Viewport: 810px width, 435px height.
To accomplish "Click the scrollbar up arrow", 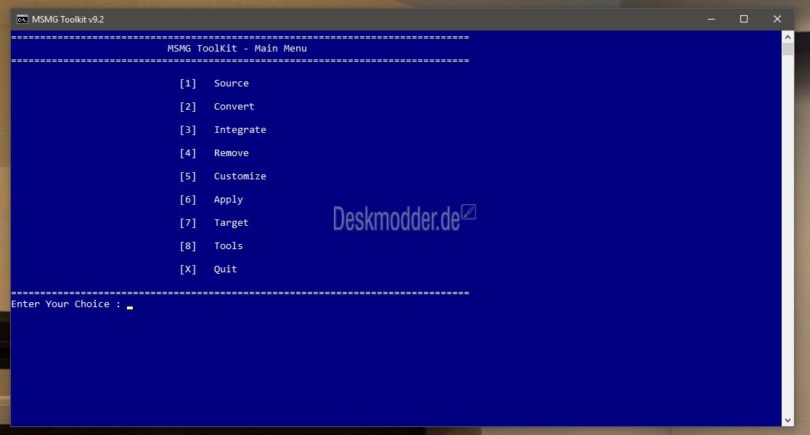I will (x=787, y=37).
